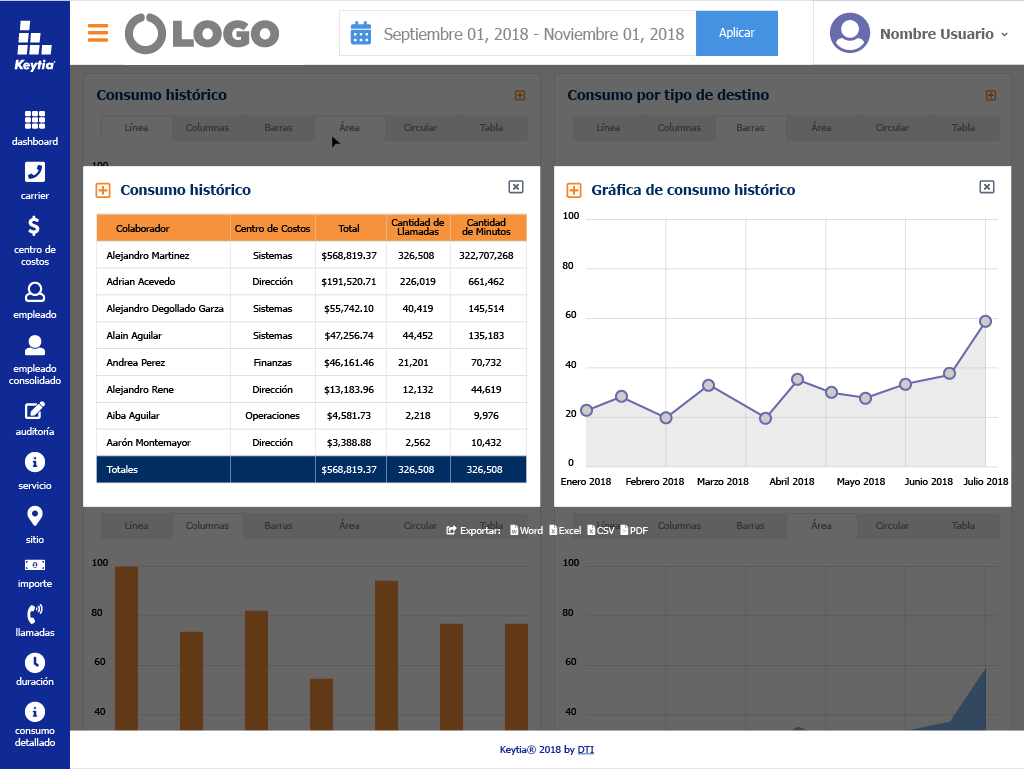Click the $191,520.71 total cell
This screenshot has height=769, width=1024.
coord(349,282)
